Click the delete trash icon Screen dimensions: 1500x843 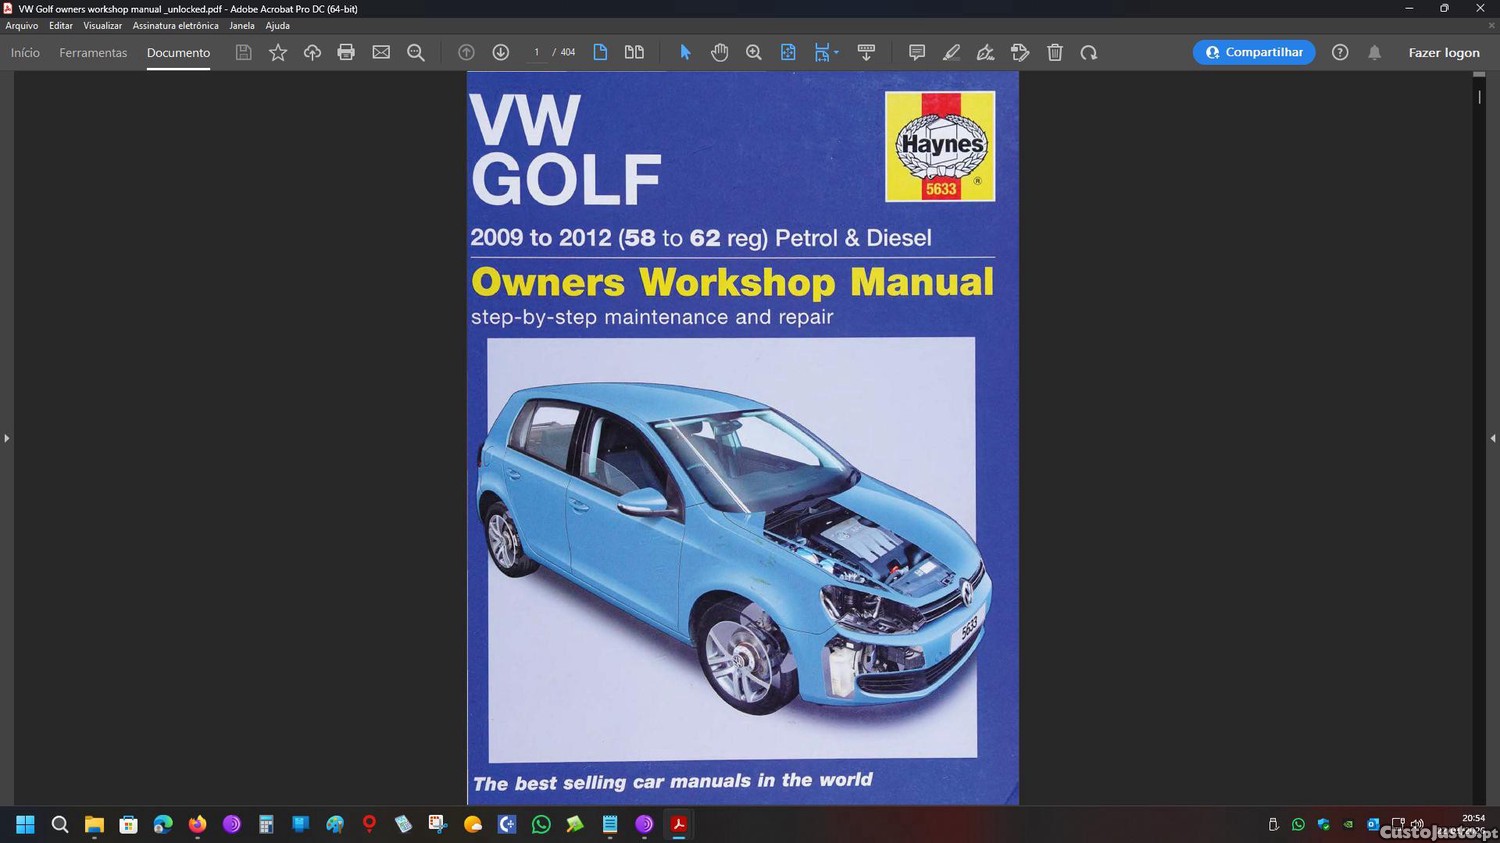(1055, 53)
